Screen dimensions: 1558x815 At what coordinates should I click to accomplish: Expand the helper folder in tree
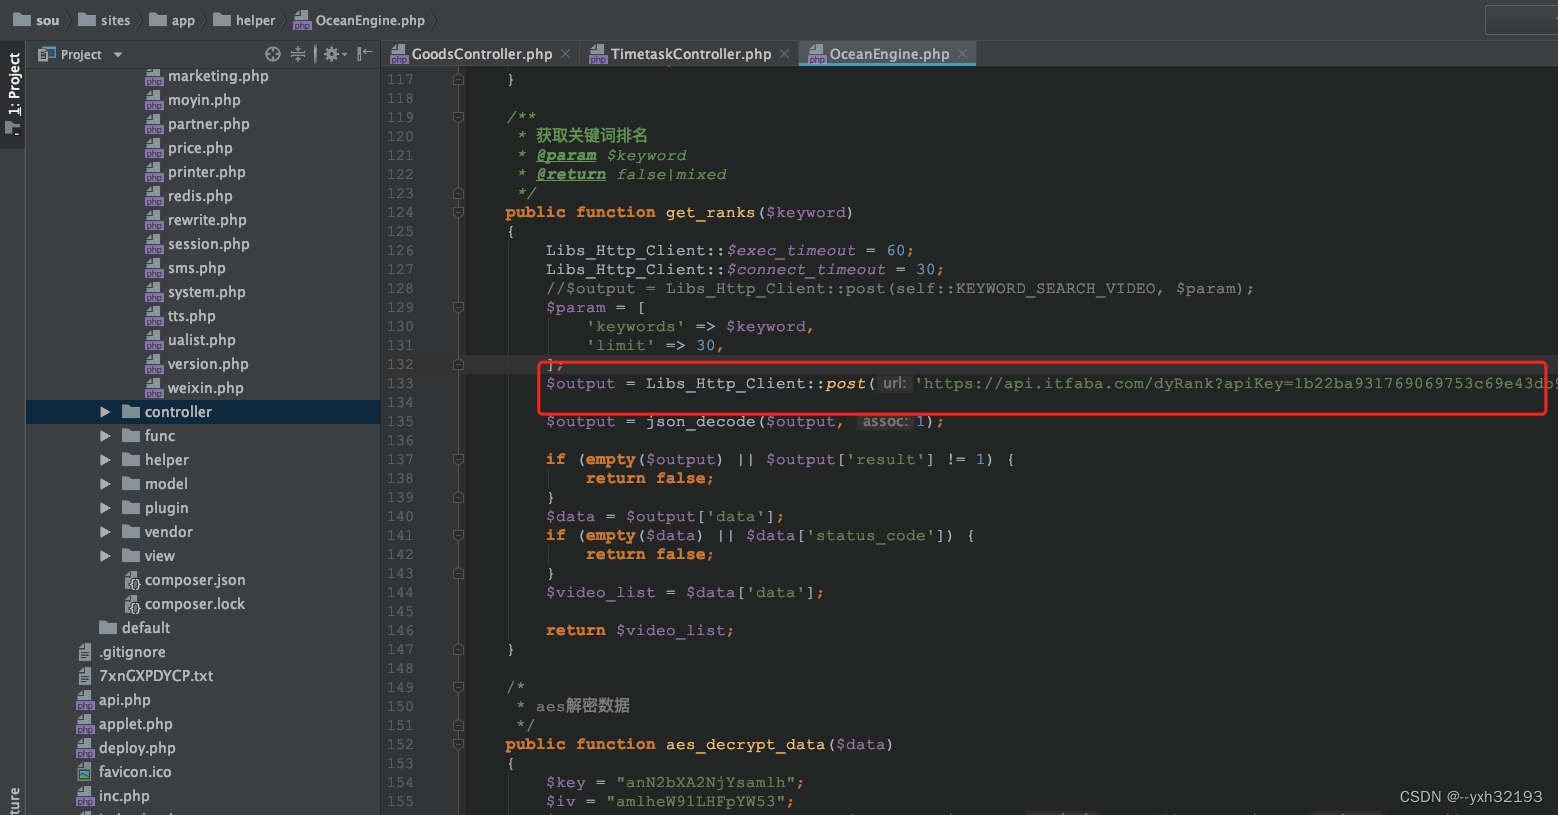[x=105, y=460]
